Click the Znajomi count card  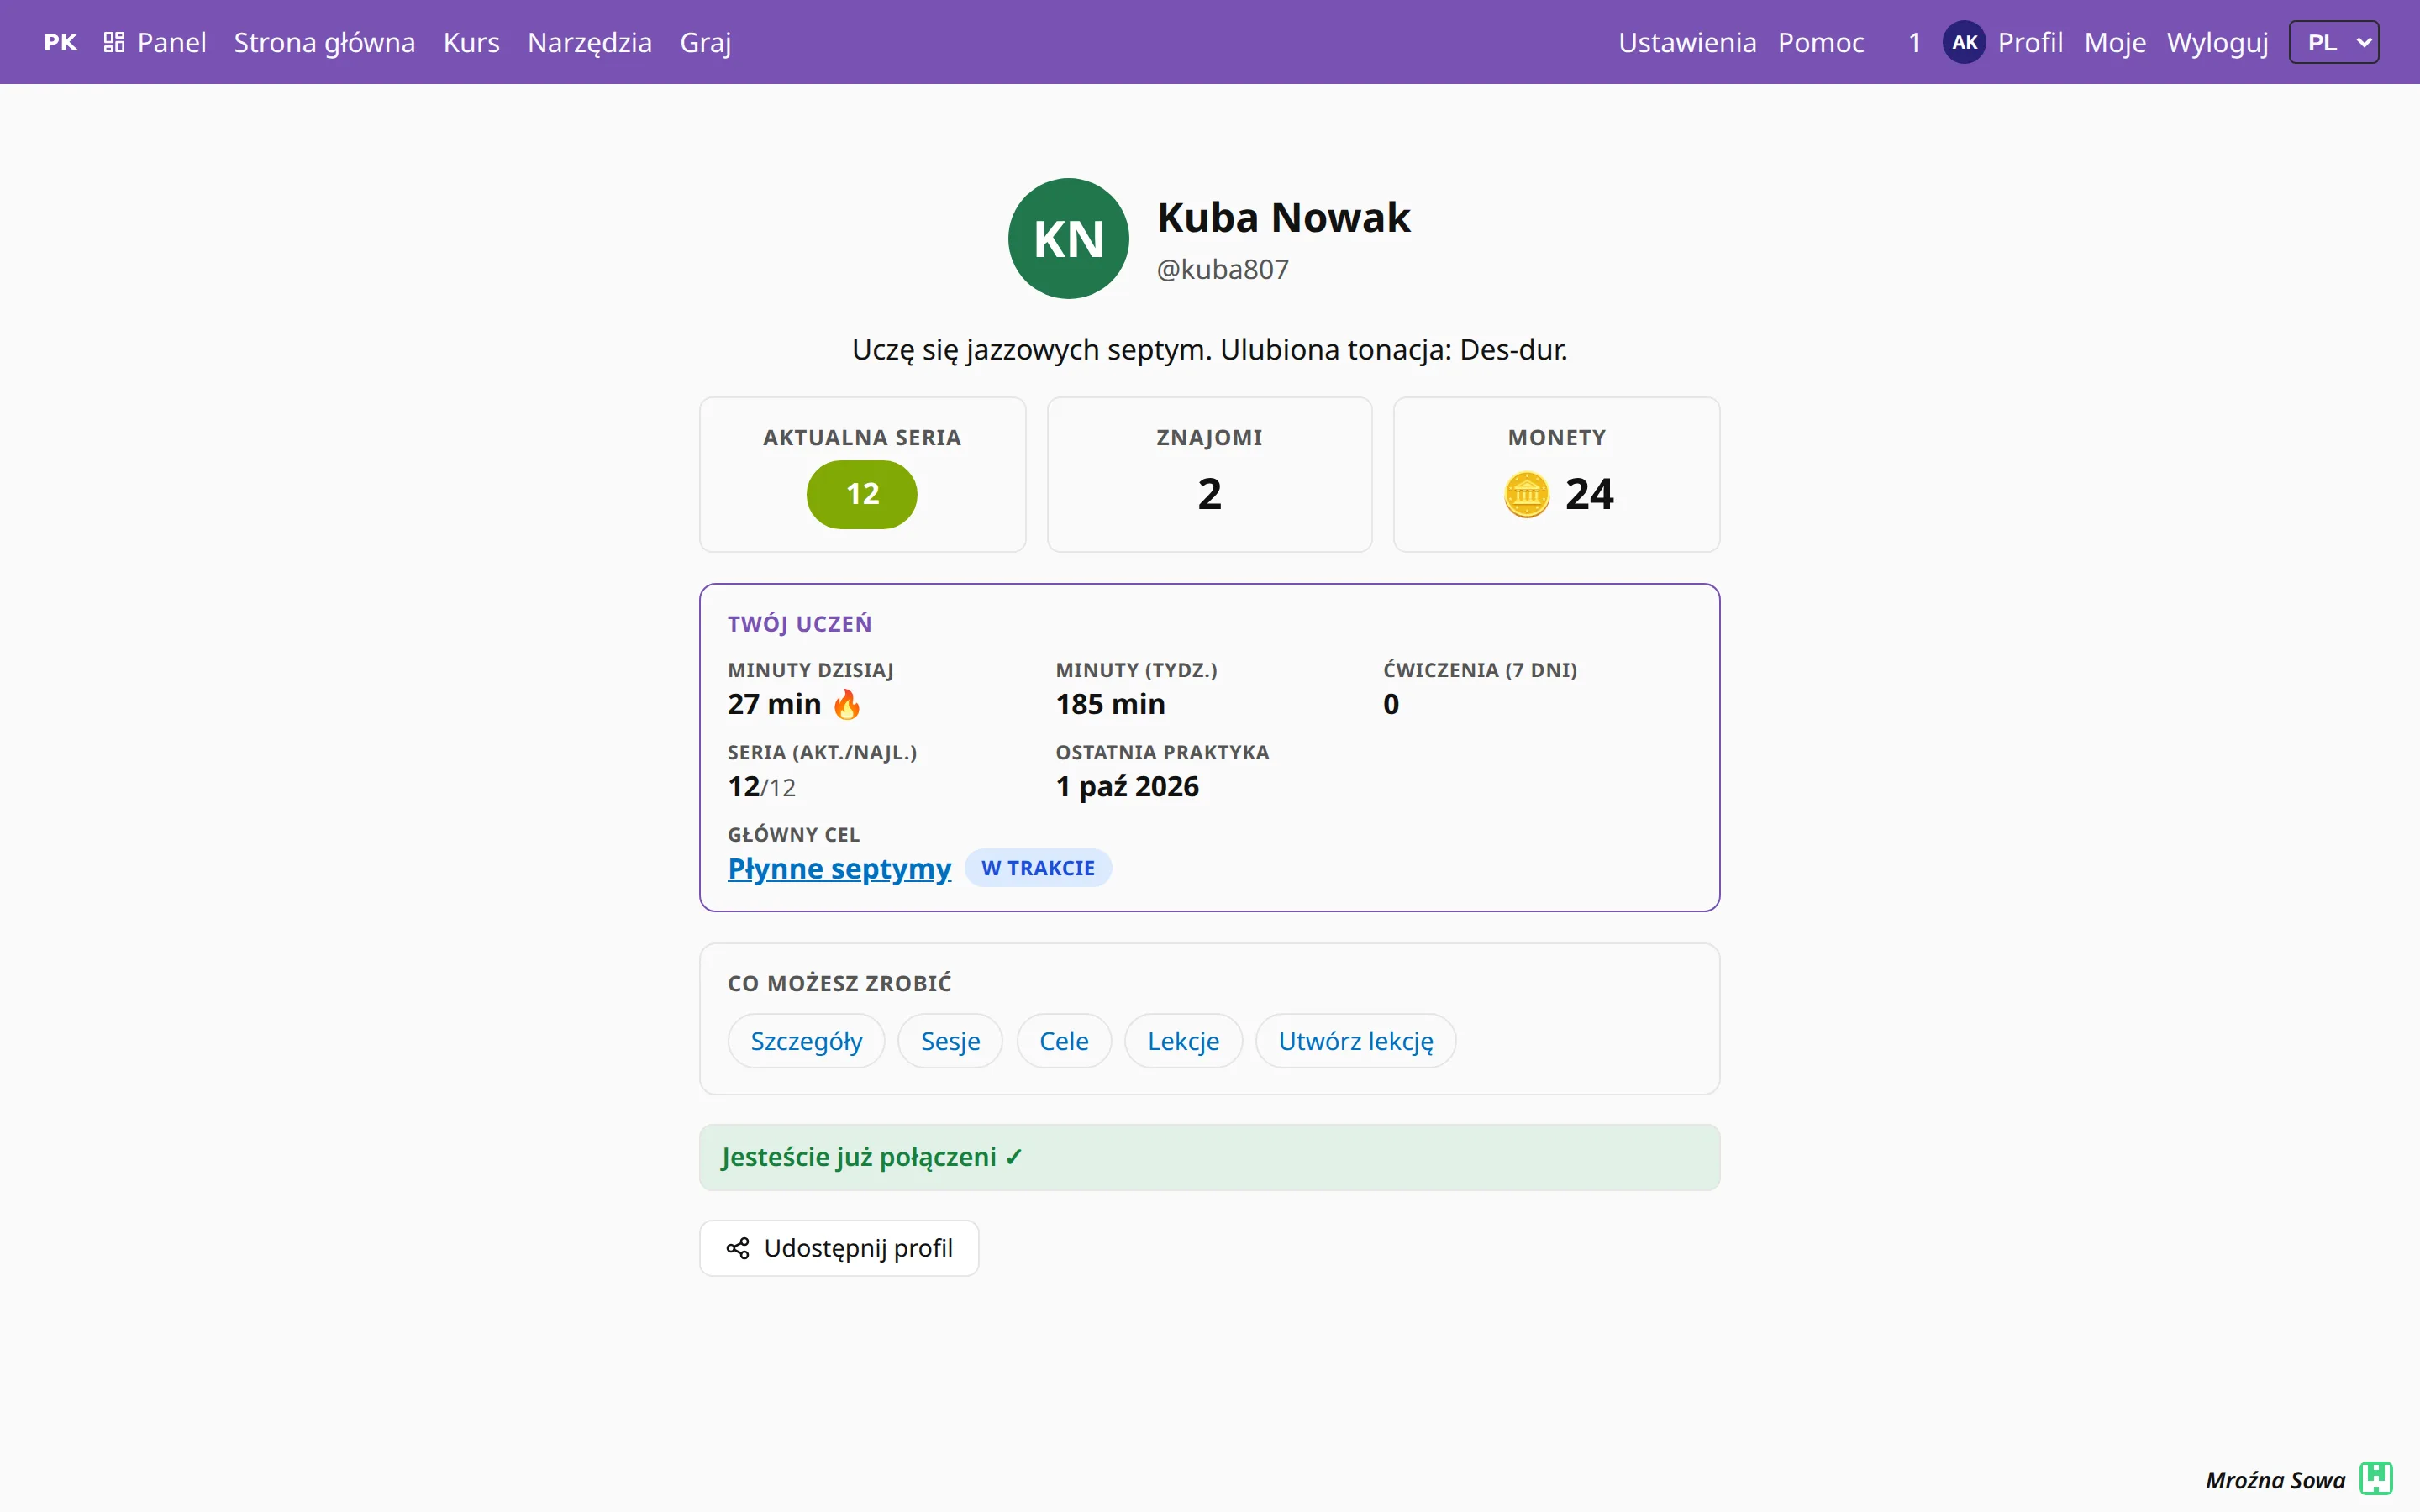1209,474
